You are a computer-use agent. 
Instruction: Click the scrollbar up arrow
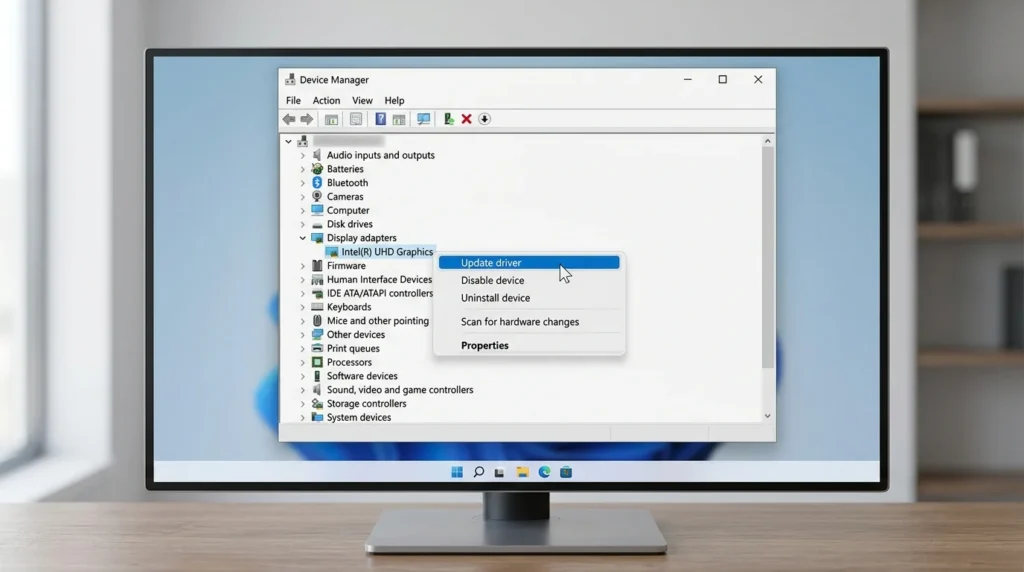(767, 141)
